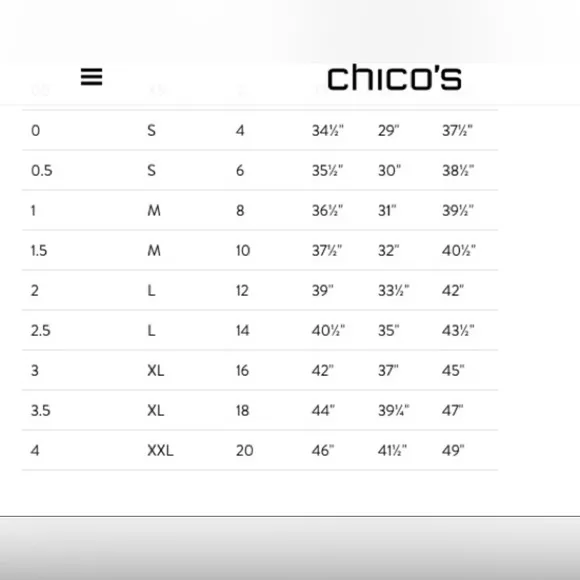Select the Chico's size 0 row
The height and width of the screenshot is (580, 580).
point(260,130)
